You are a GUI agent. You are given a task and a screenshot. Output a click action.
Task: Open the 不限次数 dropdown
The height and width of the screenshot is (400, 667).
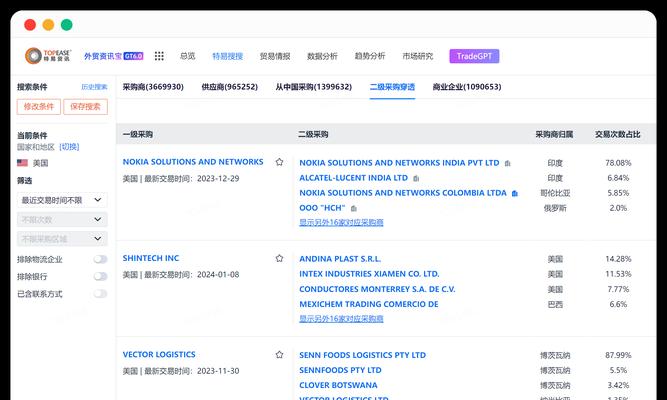(62, 220)
